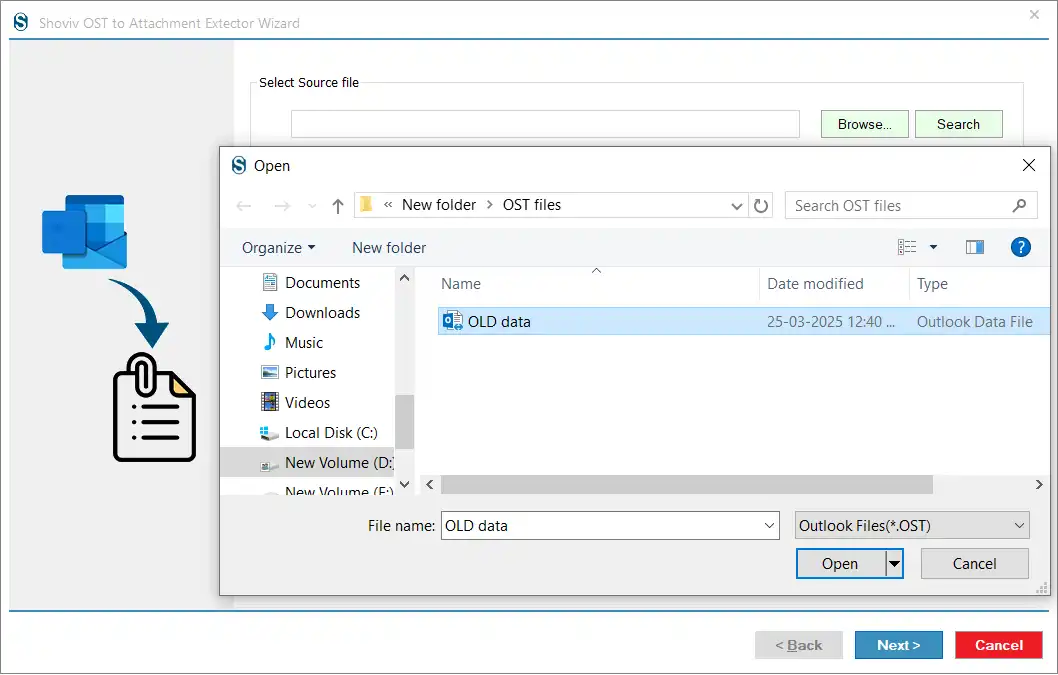Click the New Volume (D:) drive icon

pyautogui.click(x=269, y=464)
